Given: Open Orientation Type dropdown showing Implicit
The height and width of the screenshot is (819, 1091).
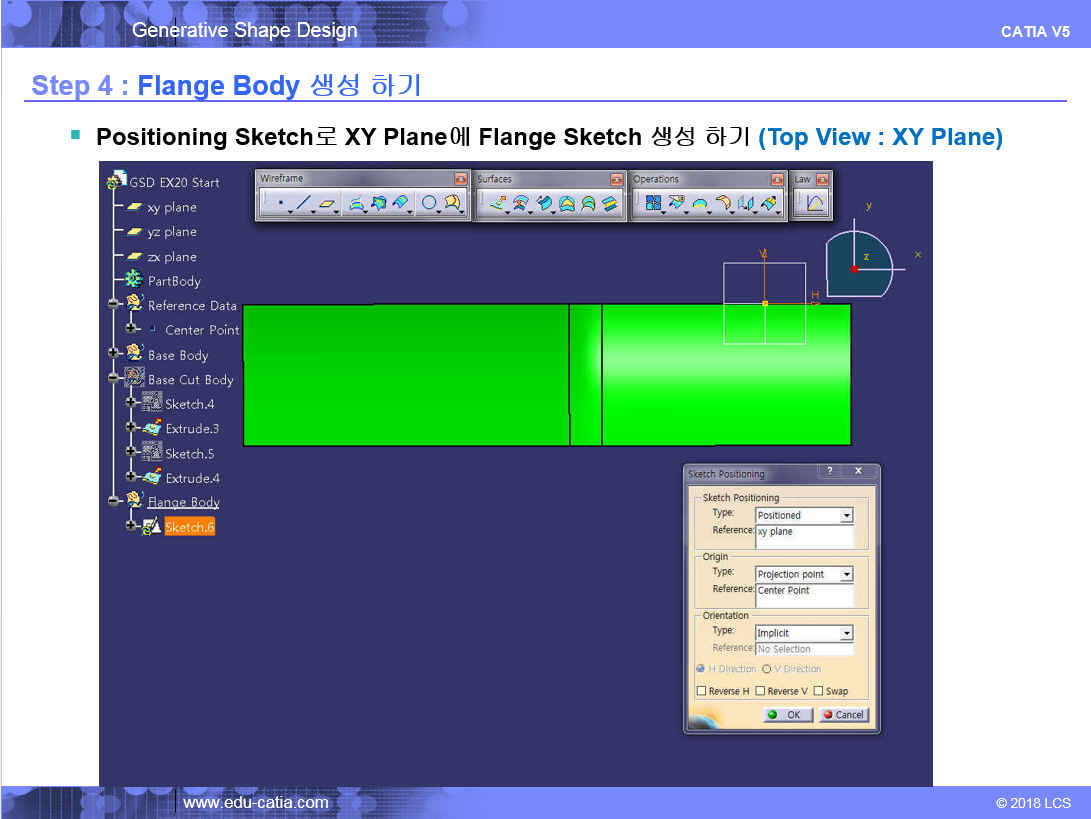Looking at the screenshot, I should pos(846,634).
